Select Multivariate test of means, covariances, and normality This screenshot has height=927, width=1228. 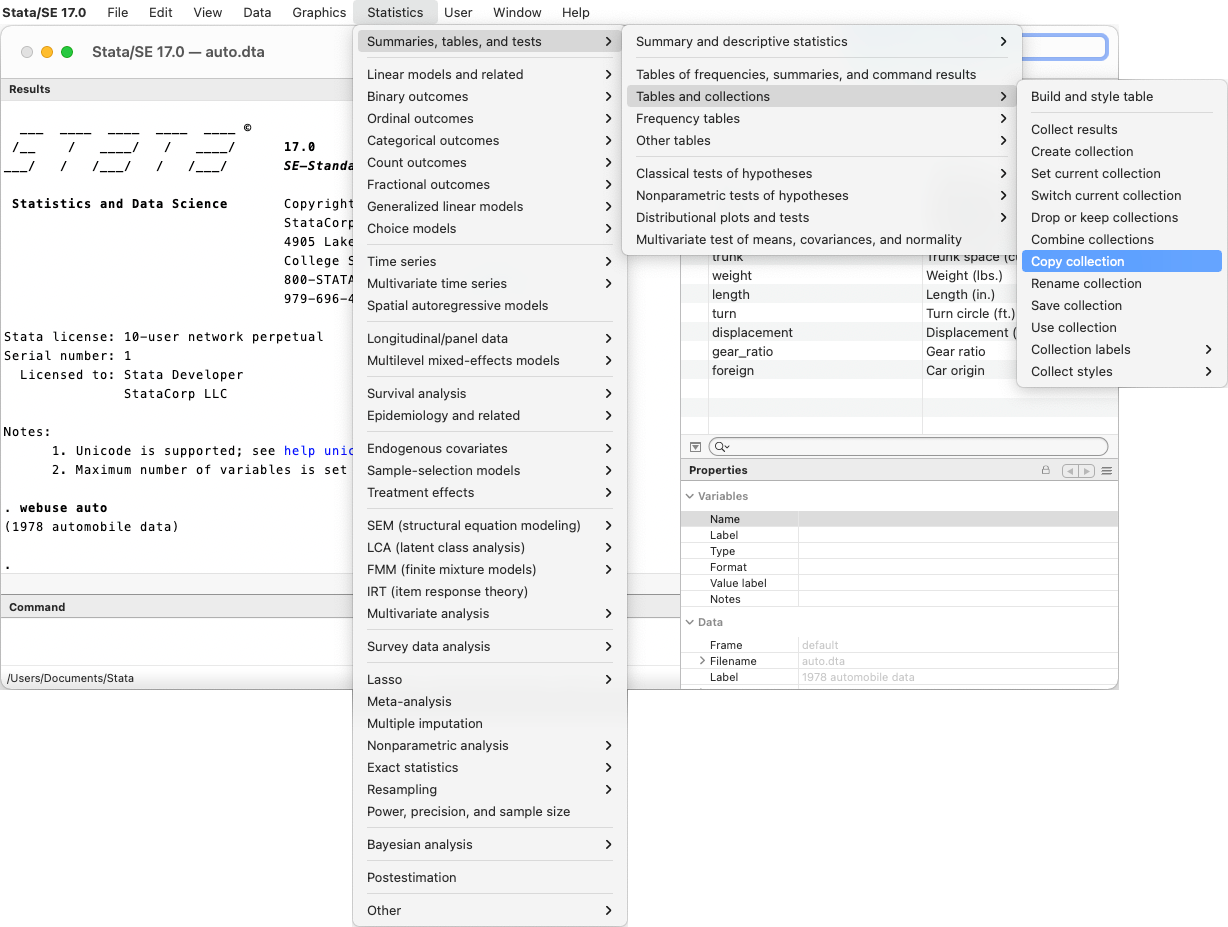click(821, 239)
